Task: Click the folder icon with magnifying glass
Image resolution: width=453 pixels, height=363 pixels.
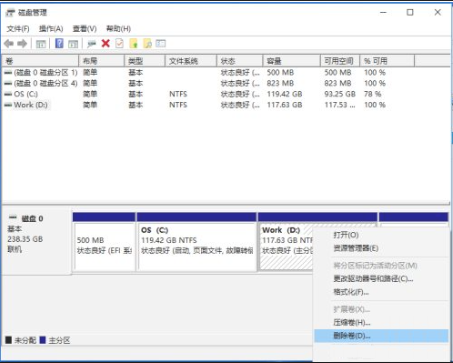Action: (x=147, y=43)
